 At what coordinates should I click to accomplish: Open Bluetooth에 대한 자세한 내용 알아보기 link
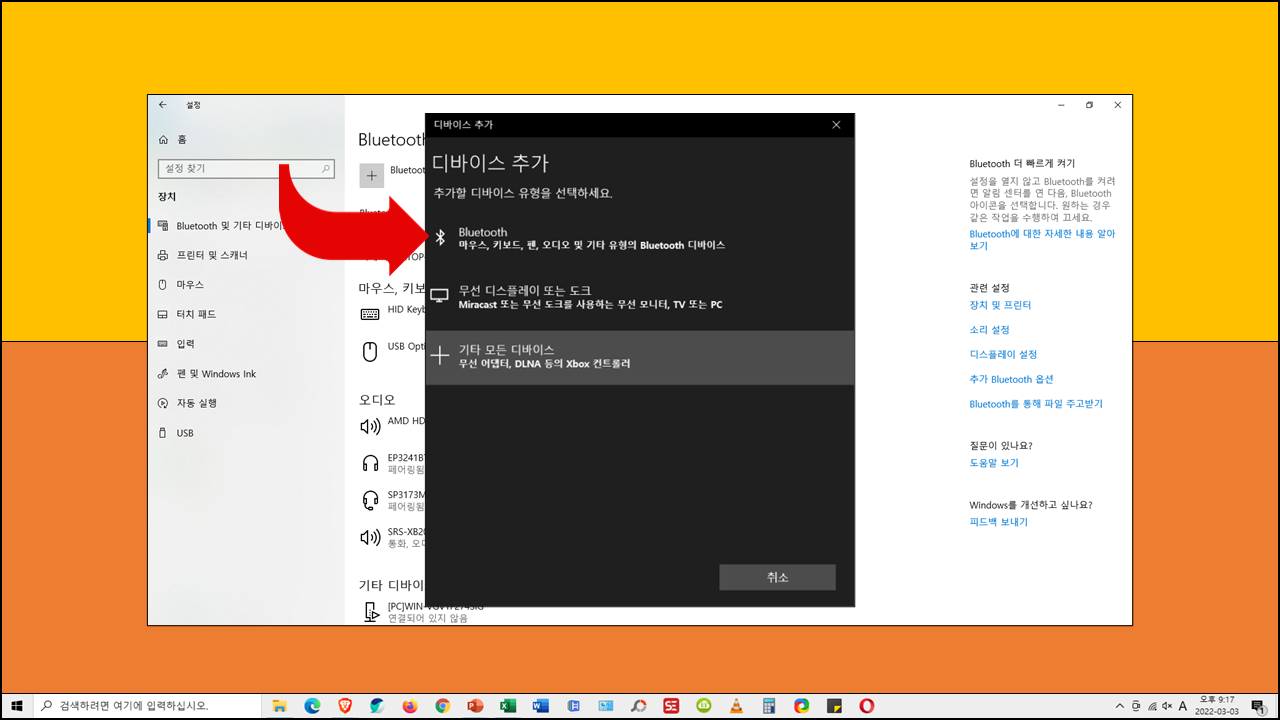pyautogui.click(x=1042, y=239)
